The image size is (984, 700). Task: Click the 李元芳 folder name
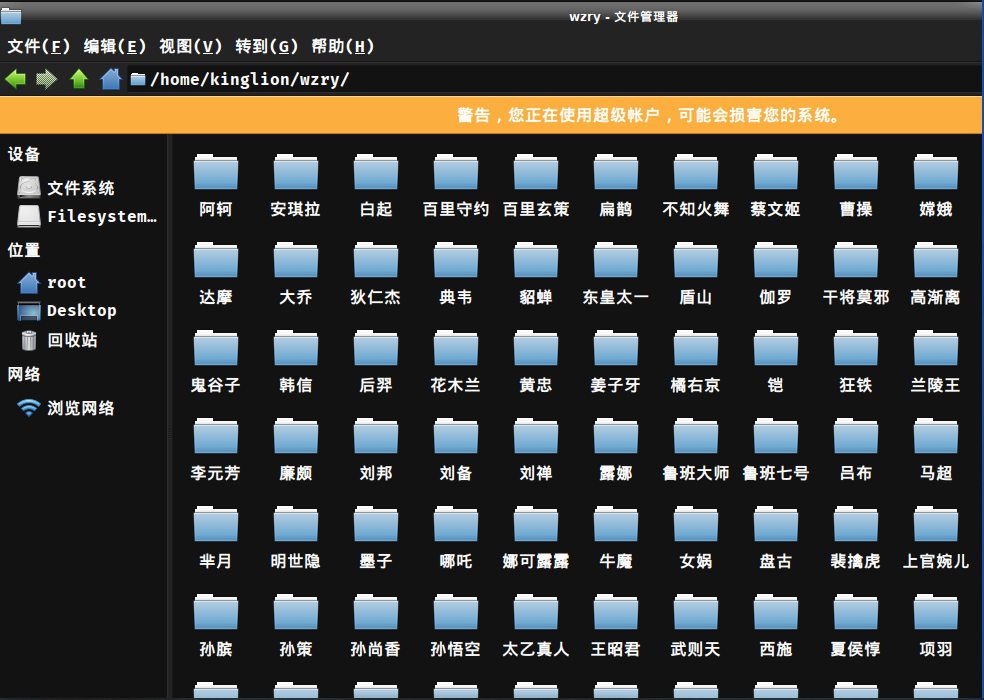click(216, 473)
